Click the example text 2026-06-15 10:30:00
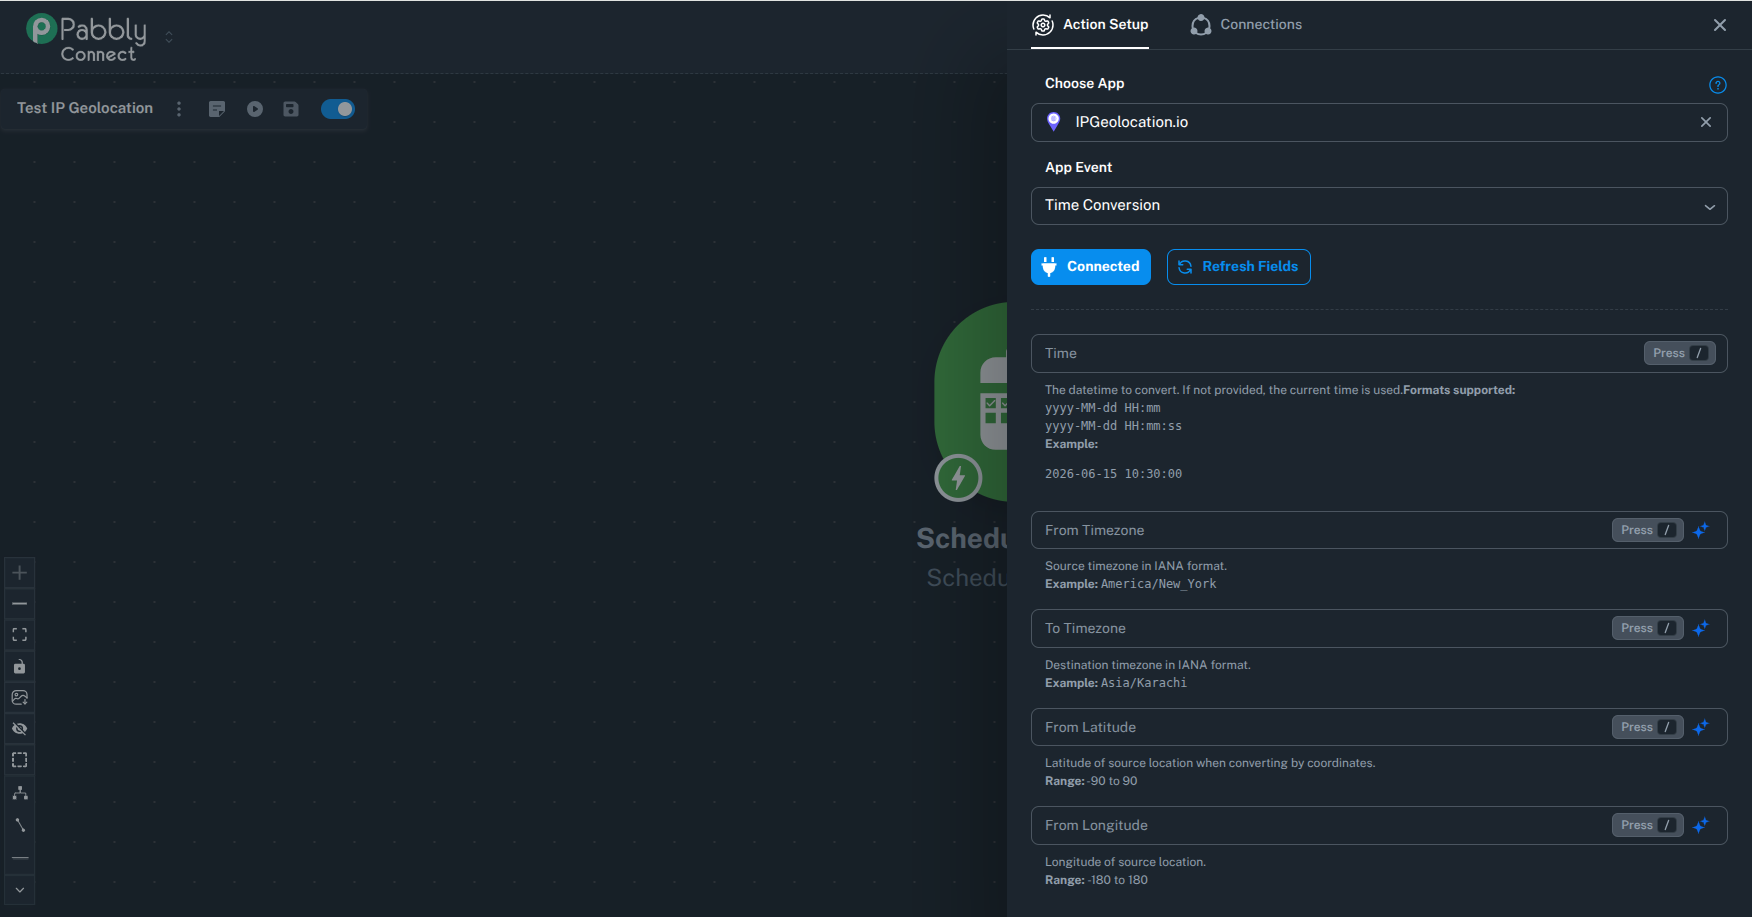Viewport: 1752px width, 917px height. [x=1113, y=474]
